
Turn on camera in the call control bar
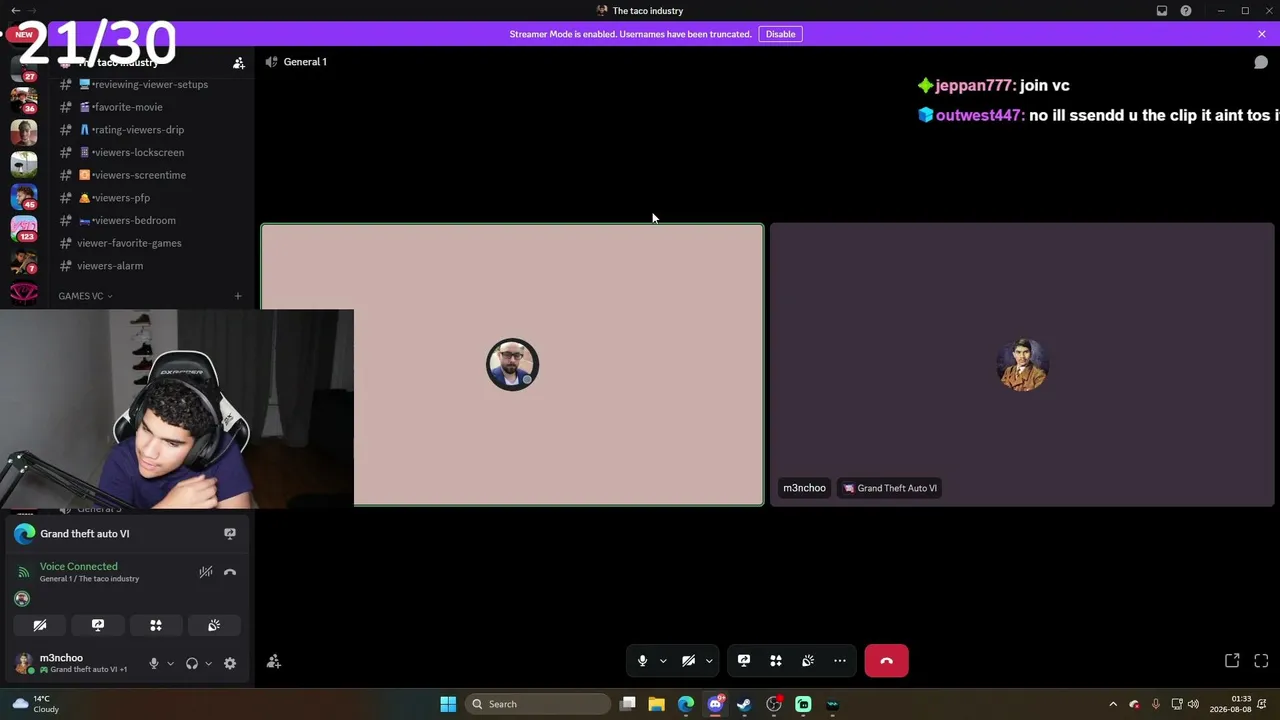point(688,661)
